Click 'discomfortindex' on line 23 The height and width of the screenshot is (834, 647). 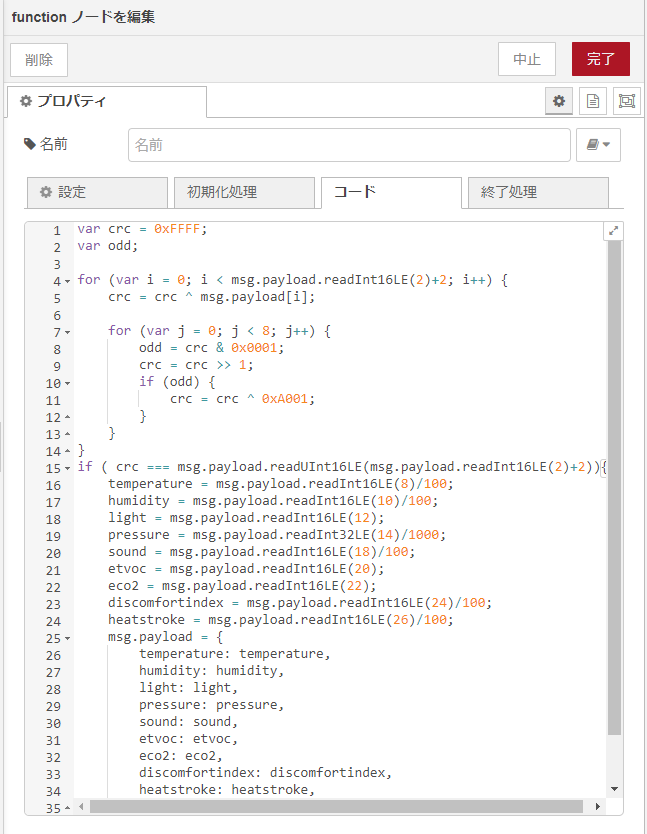coord(165,603)
